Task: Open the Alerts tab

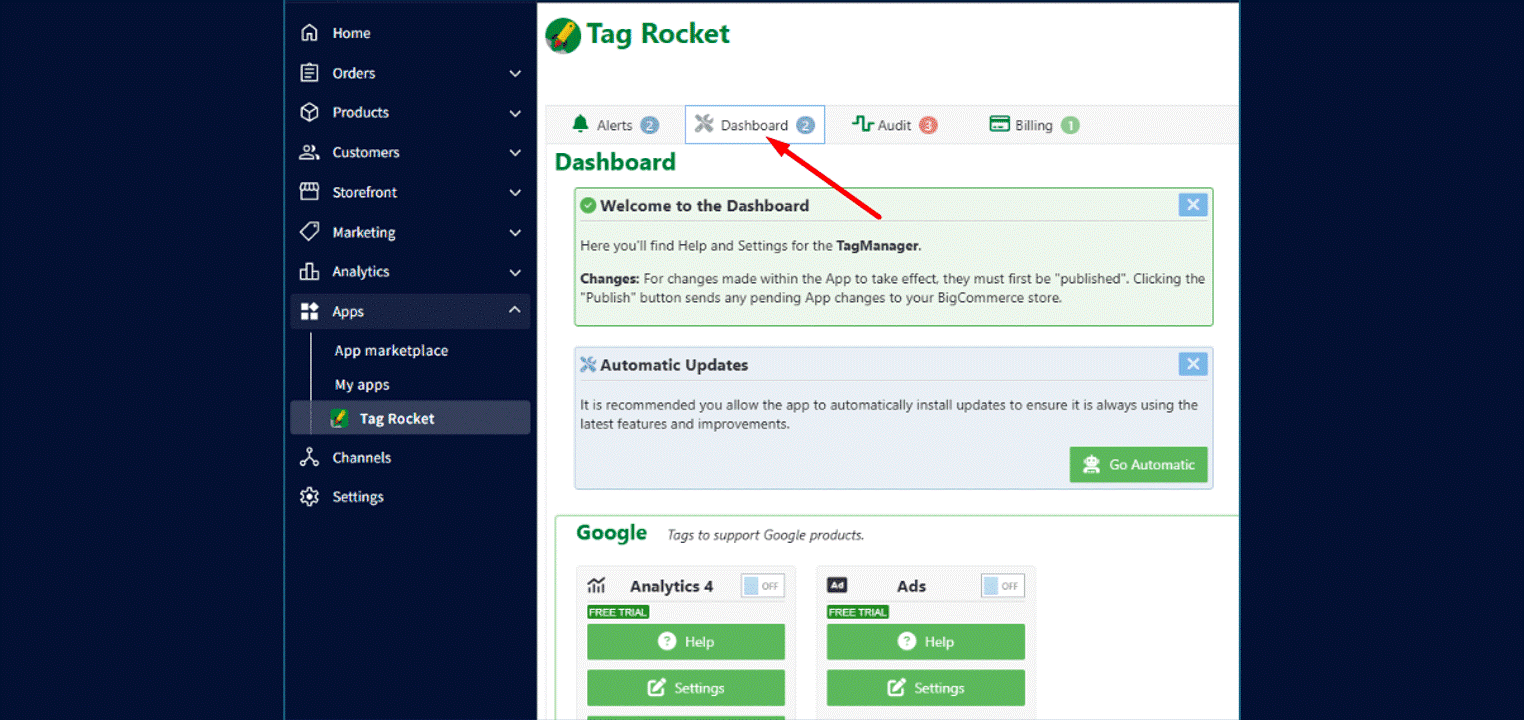Action: 614,125
